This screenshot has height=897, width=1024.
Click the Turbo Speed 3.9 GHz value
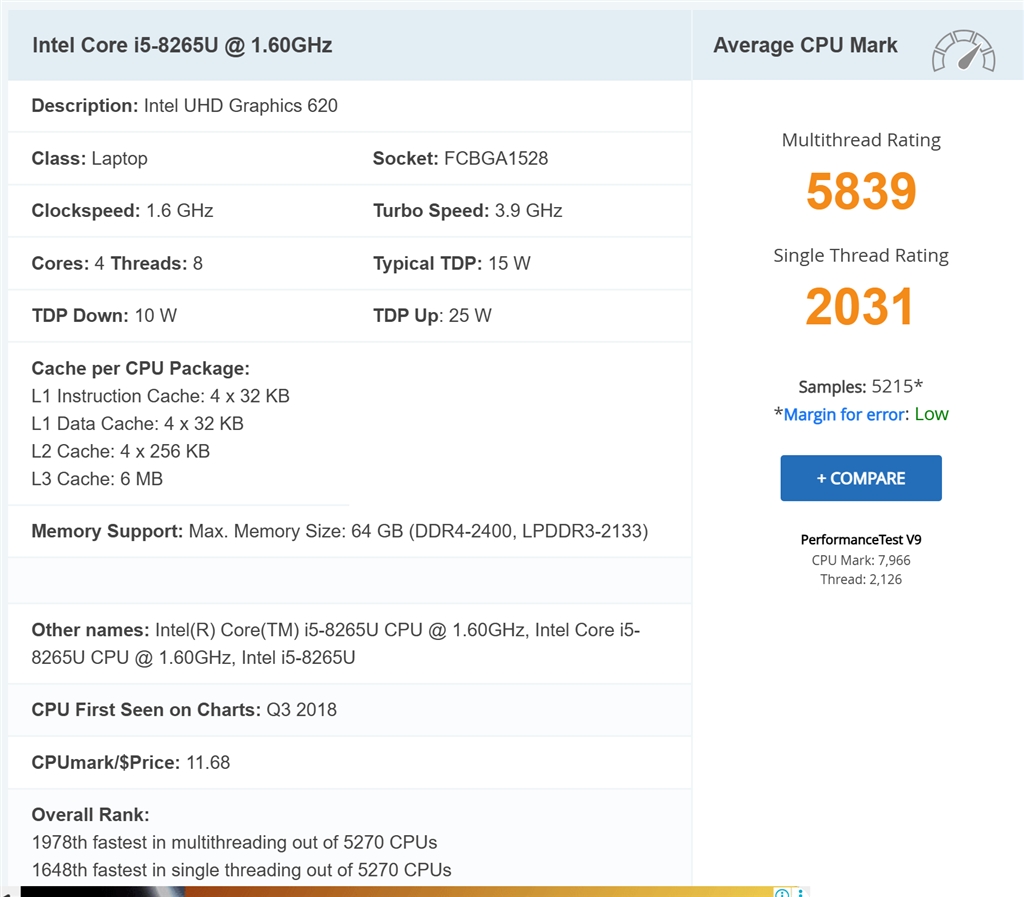coord(528,210)
